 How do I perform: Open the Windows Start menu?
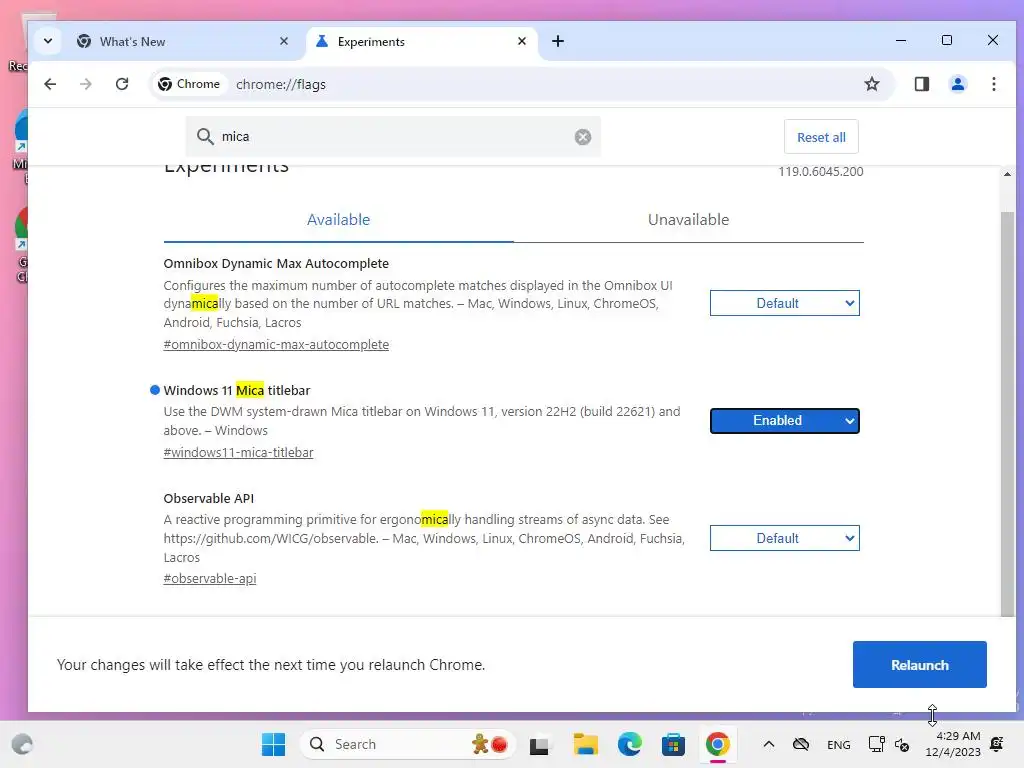point(273,744)
